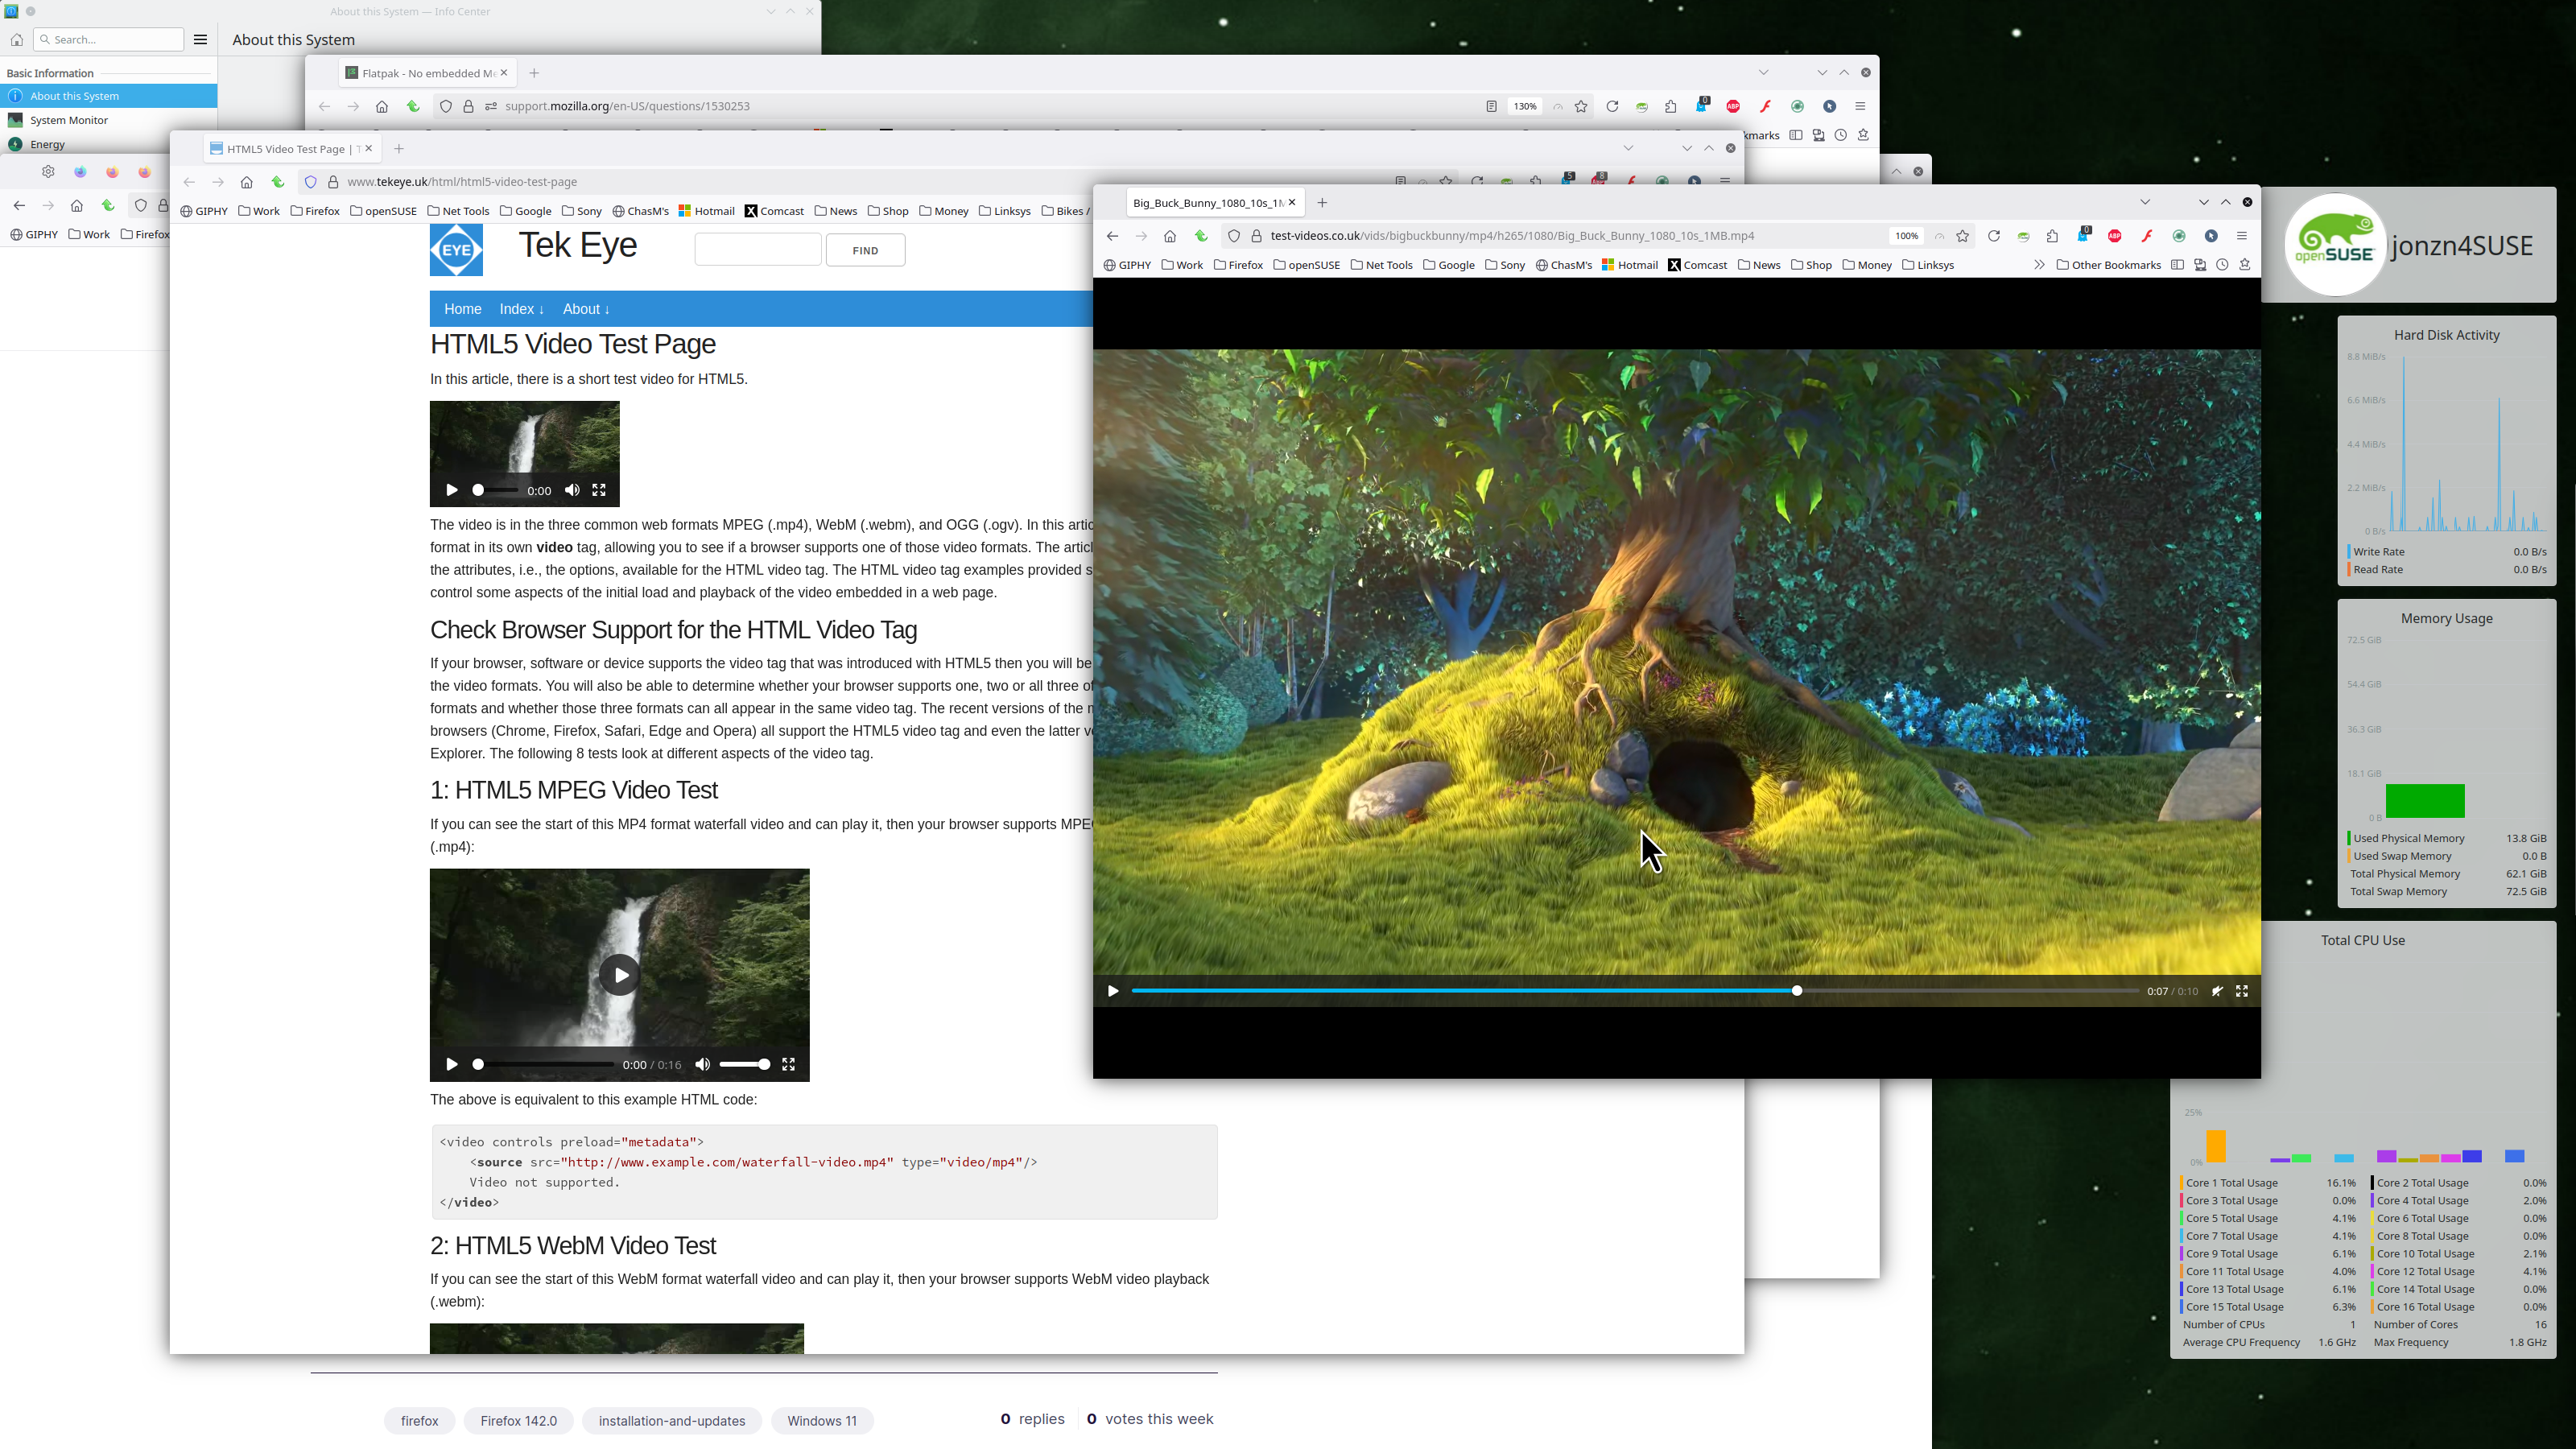Click the Firefox 142.0 tag link
This screenshot has height=1449, width=2576.
point(518,1420)
